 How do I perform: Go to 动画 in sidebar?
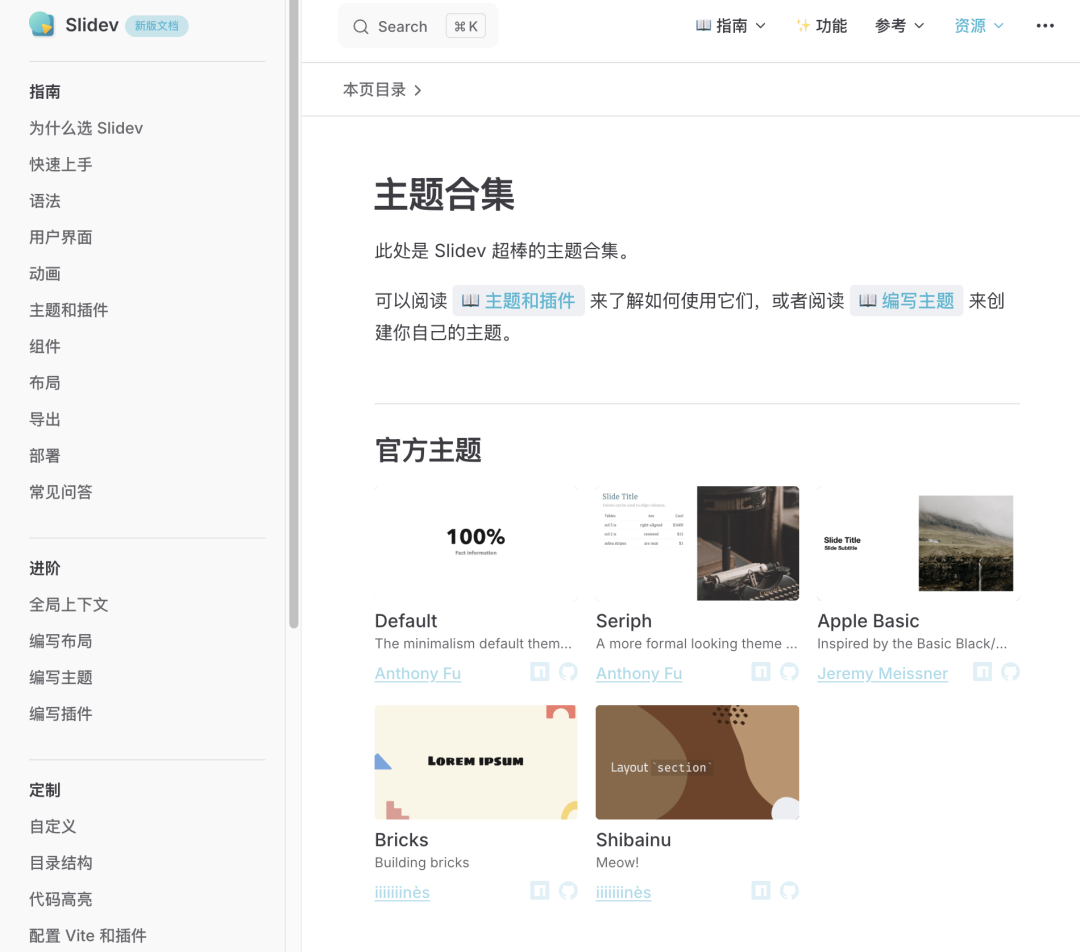(45, 274)
